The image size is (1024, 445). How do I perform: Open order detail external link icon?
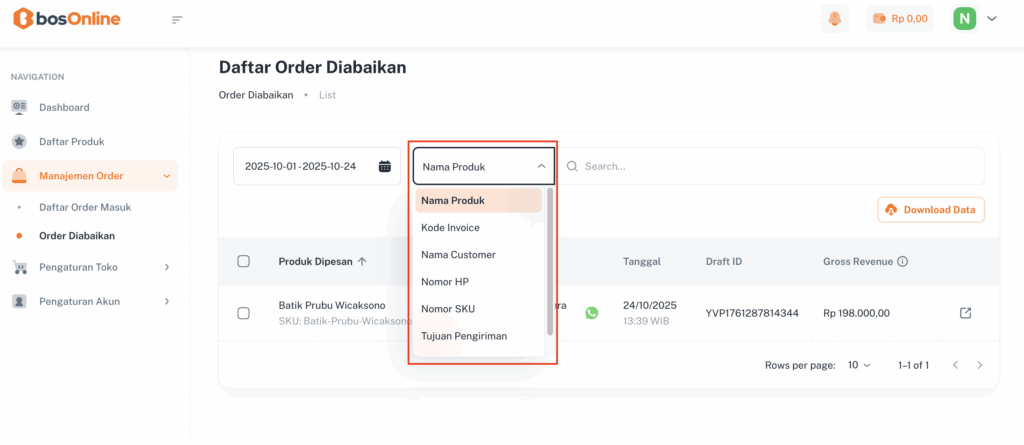coord(965,313)
